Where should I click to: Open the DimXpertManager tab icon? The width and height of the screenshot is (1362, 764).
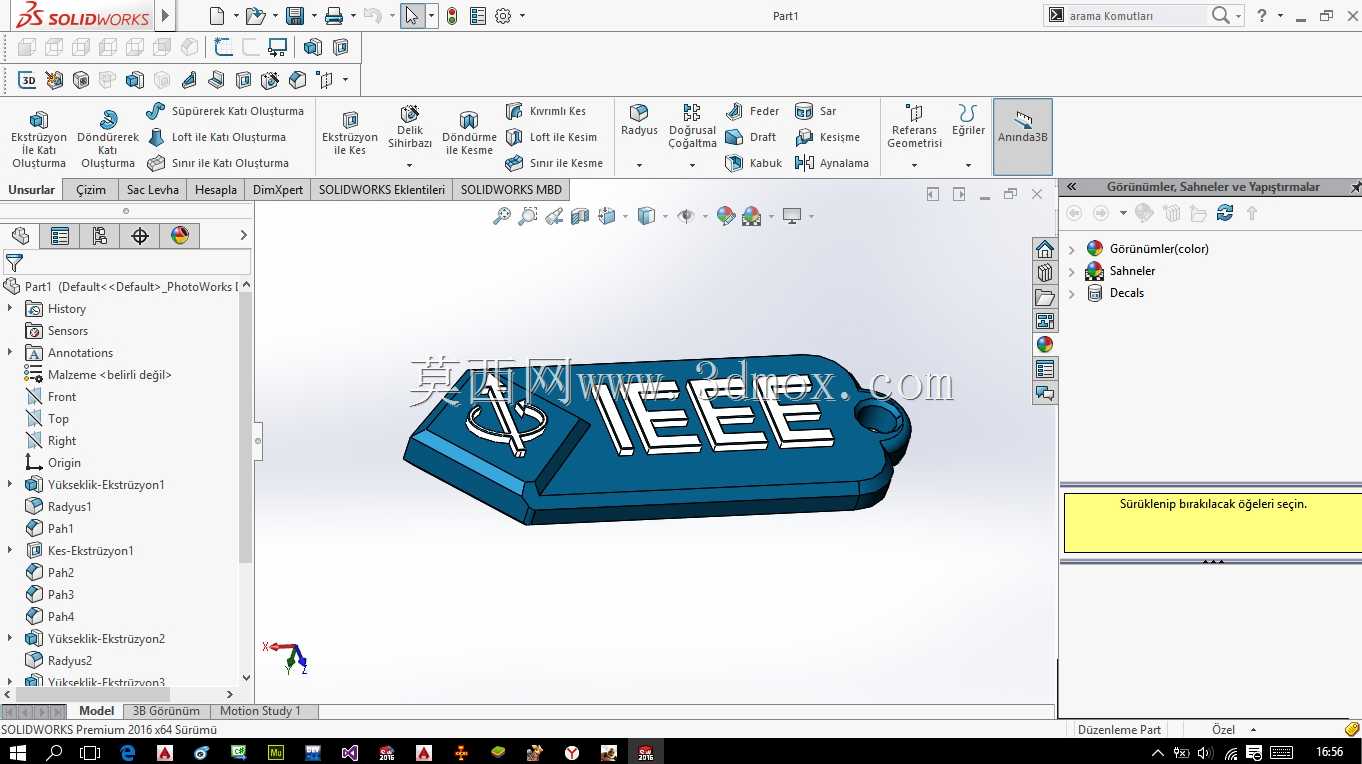coord(140,236)
